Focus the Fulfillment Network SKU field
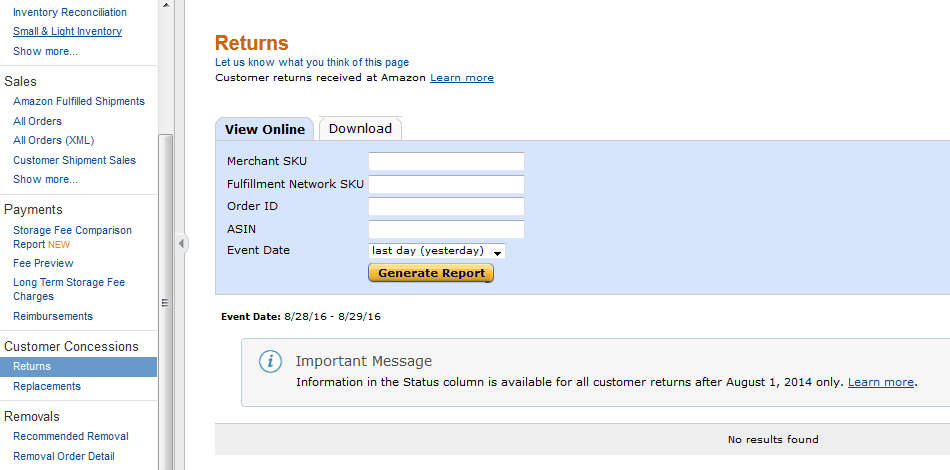Screen dimensions: 950x470 point(446,184)
